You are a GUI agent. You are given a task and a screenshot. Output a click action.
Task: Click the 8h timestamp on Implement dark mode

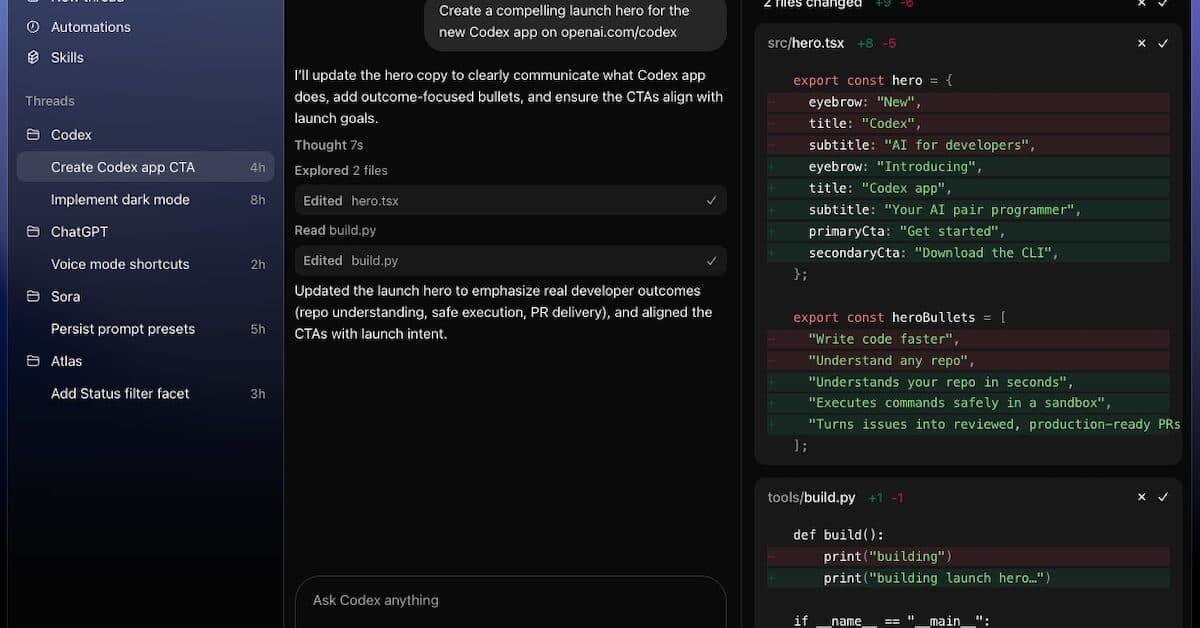258,200
